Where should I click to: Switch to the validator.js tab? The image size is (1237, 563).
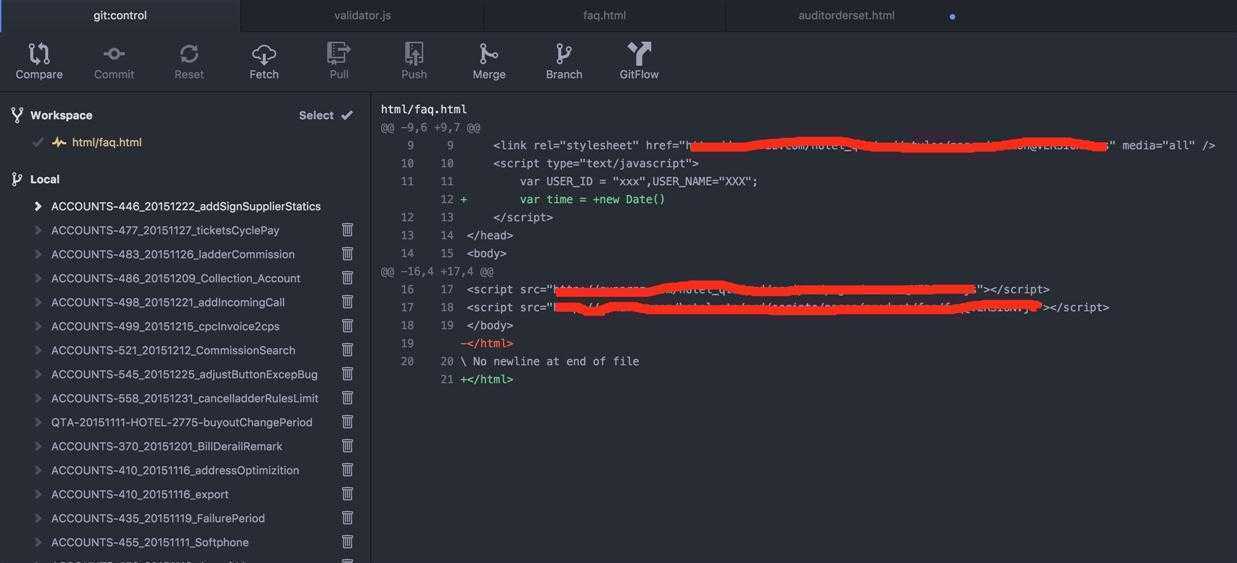tap(362, 15)
